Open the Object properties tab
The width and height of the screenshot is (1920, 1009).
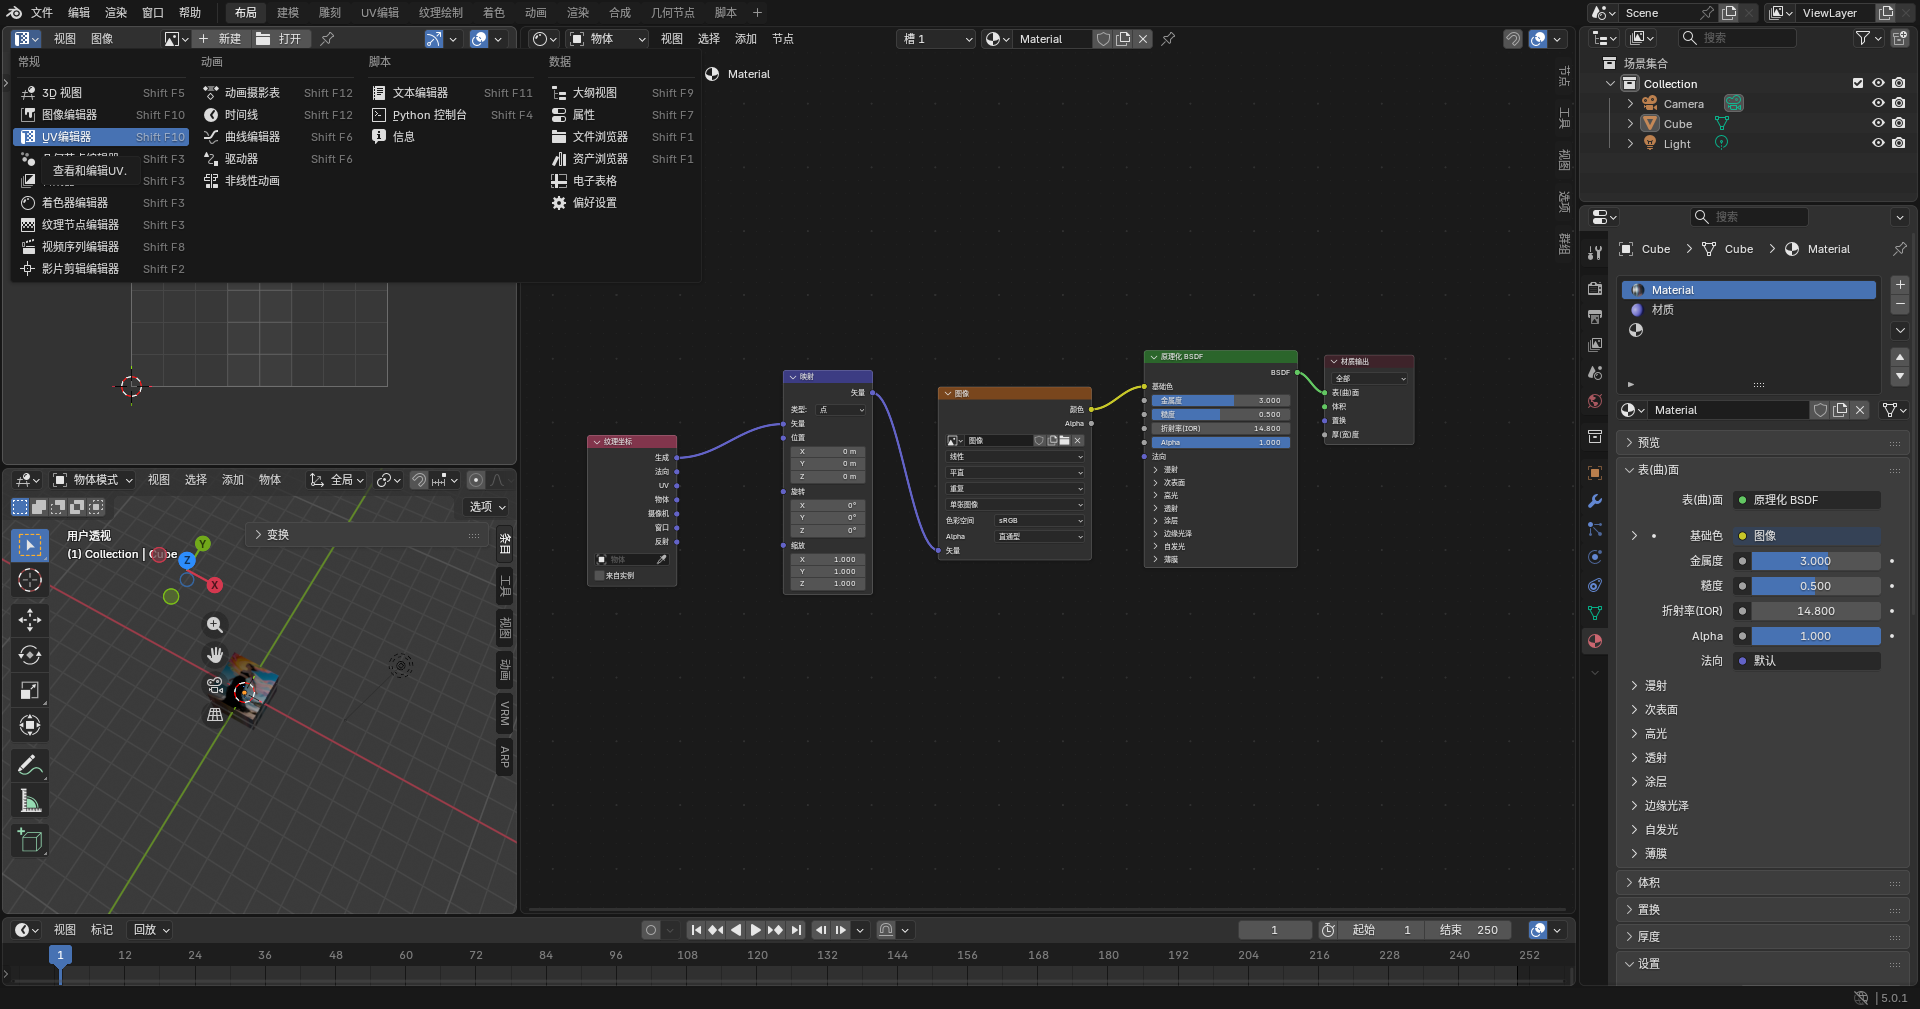[1595, 473]
